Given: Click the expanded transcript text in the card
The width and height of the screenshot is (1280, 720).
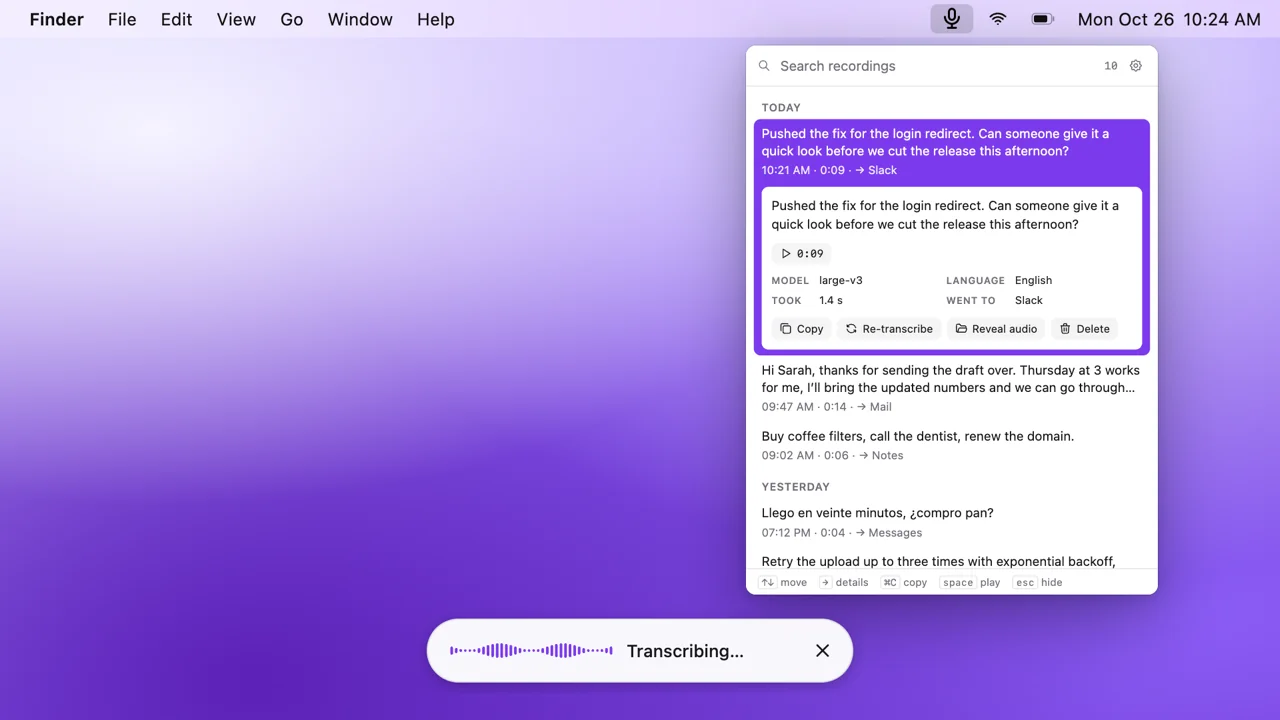Looking at the screenshot, I should tap(945, 215).
